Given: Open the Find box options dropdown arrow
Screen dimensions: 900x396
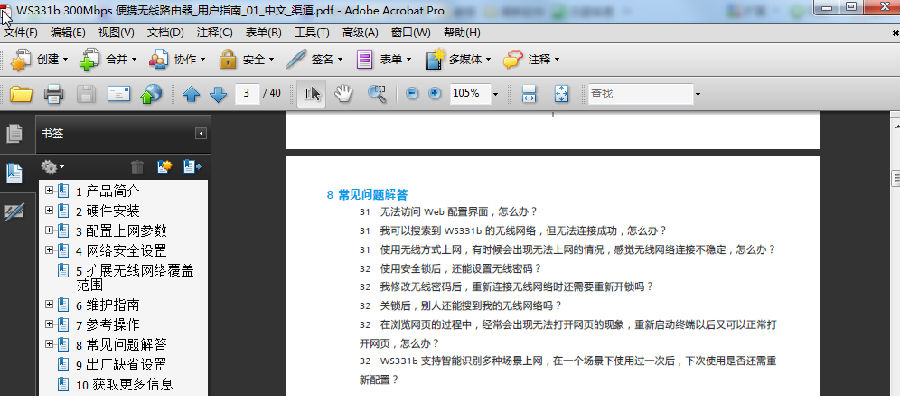Looking at the screenshot, I should [x=698, y=94].
